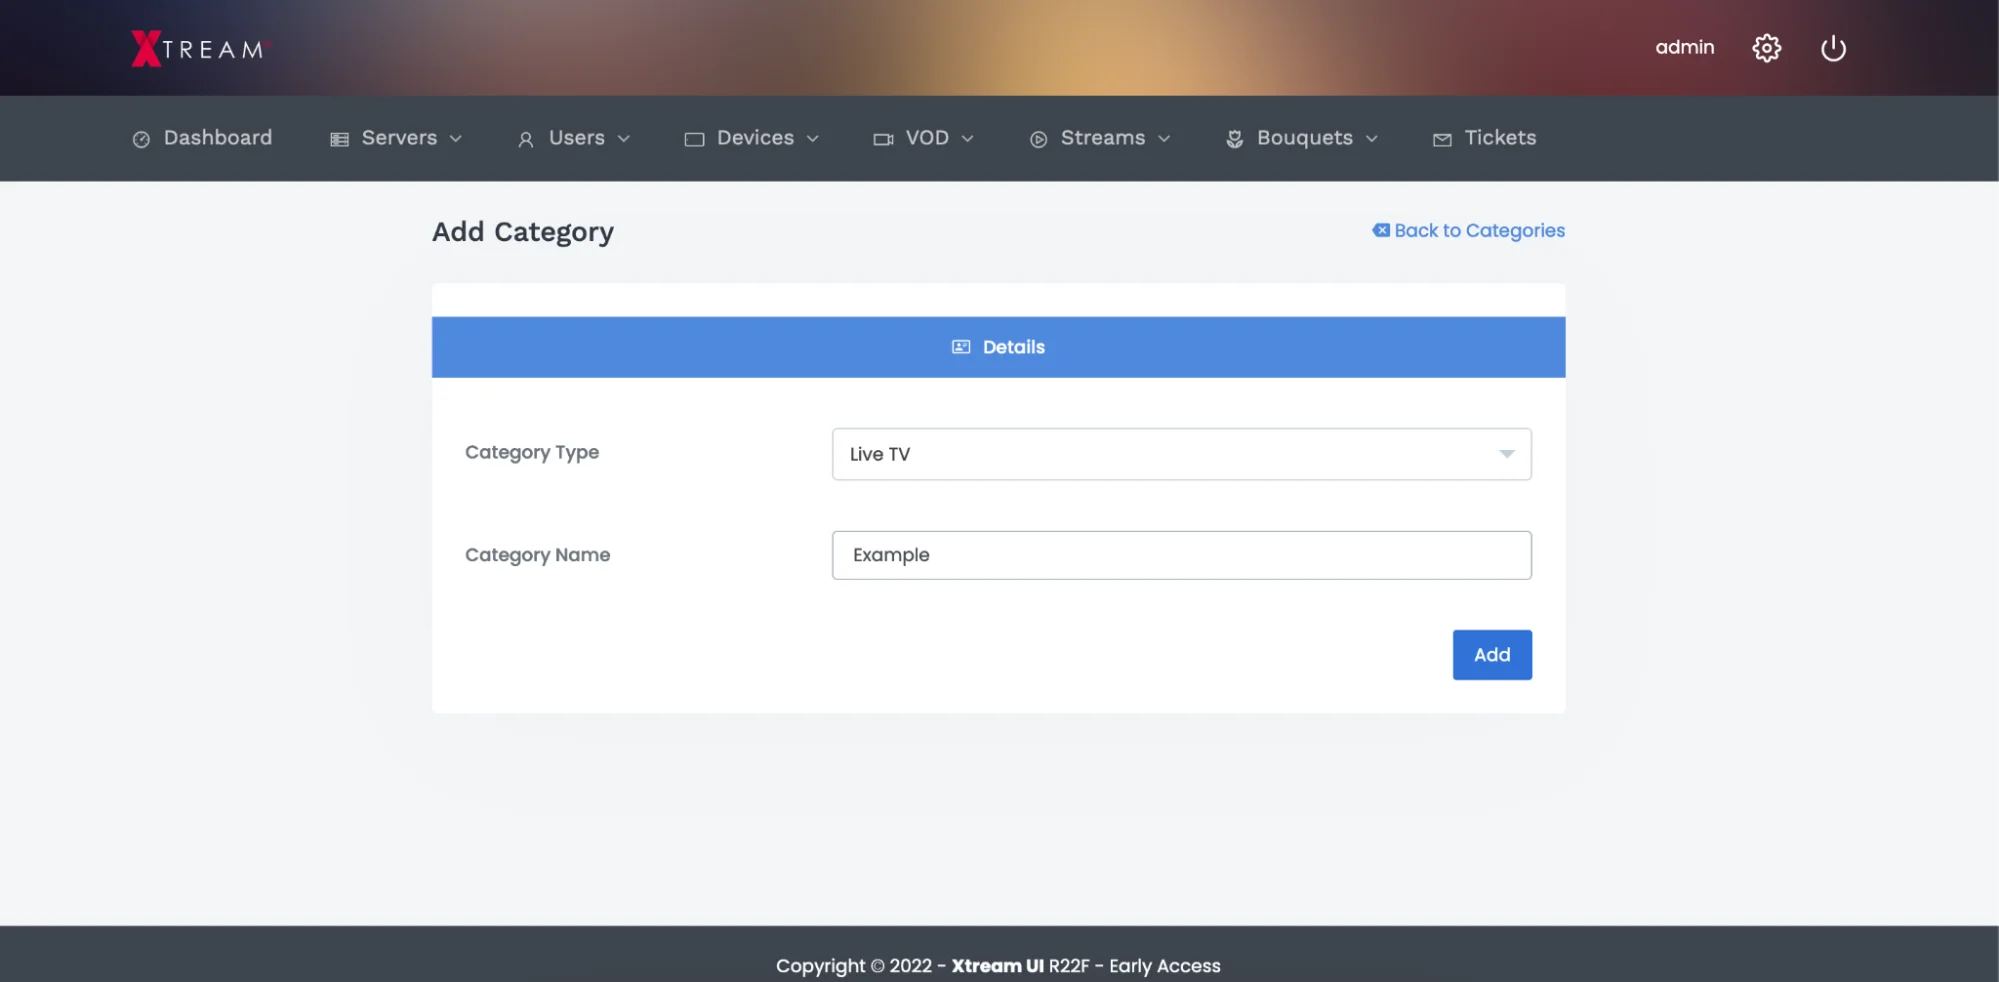The image size is (1999, 982).
Task: Expand the Devices menu chevron
Action: pyautogui.click(x=813, y=139)
